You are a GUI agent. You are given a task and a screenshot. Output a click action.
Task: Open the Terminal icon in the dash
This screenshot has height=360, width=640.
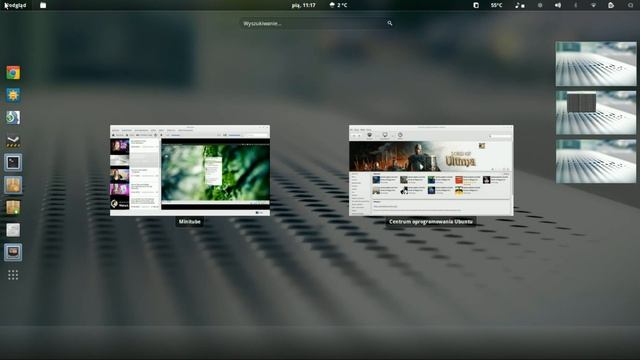tap(13, 163)
